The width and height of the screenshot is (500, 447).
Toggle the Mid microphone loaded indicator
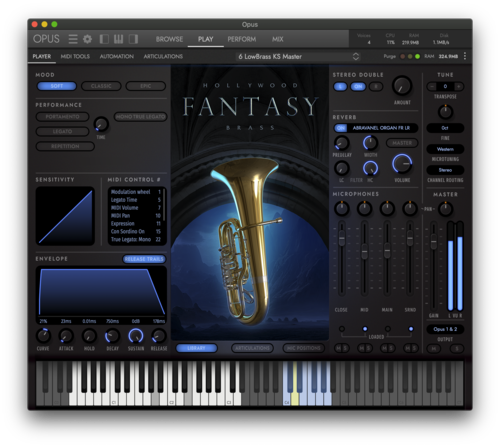point(365,329)
